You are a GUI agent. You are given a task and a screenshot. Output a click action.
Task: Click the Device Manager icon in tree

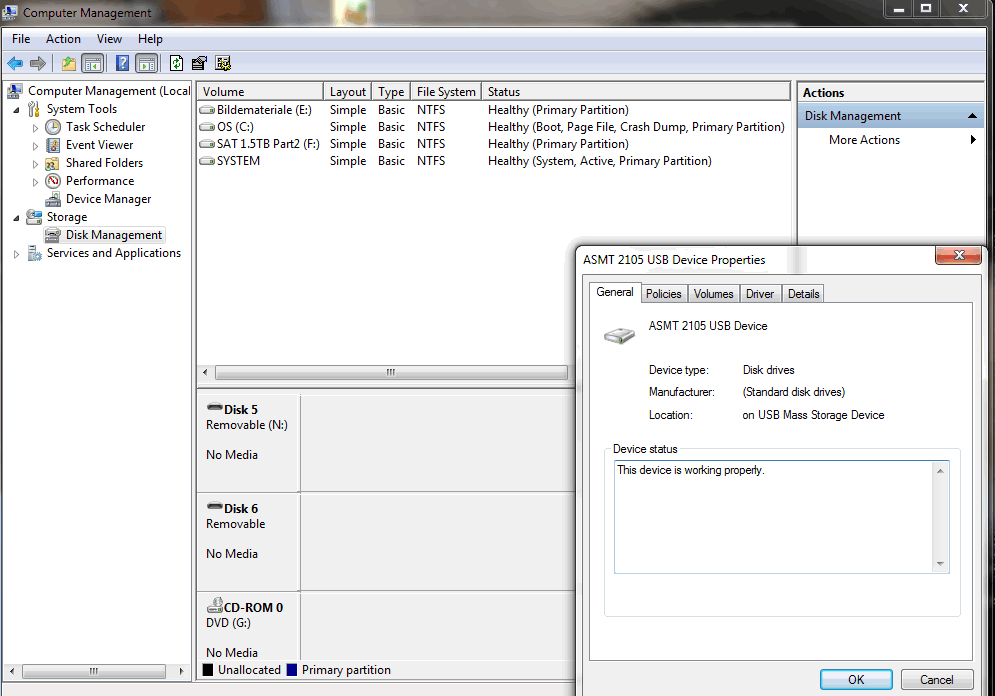coord(53,199)
